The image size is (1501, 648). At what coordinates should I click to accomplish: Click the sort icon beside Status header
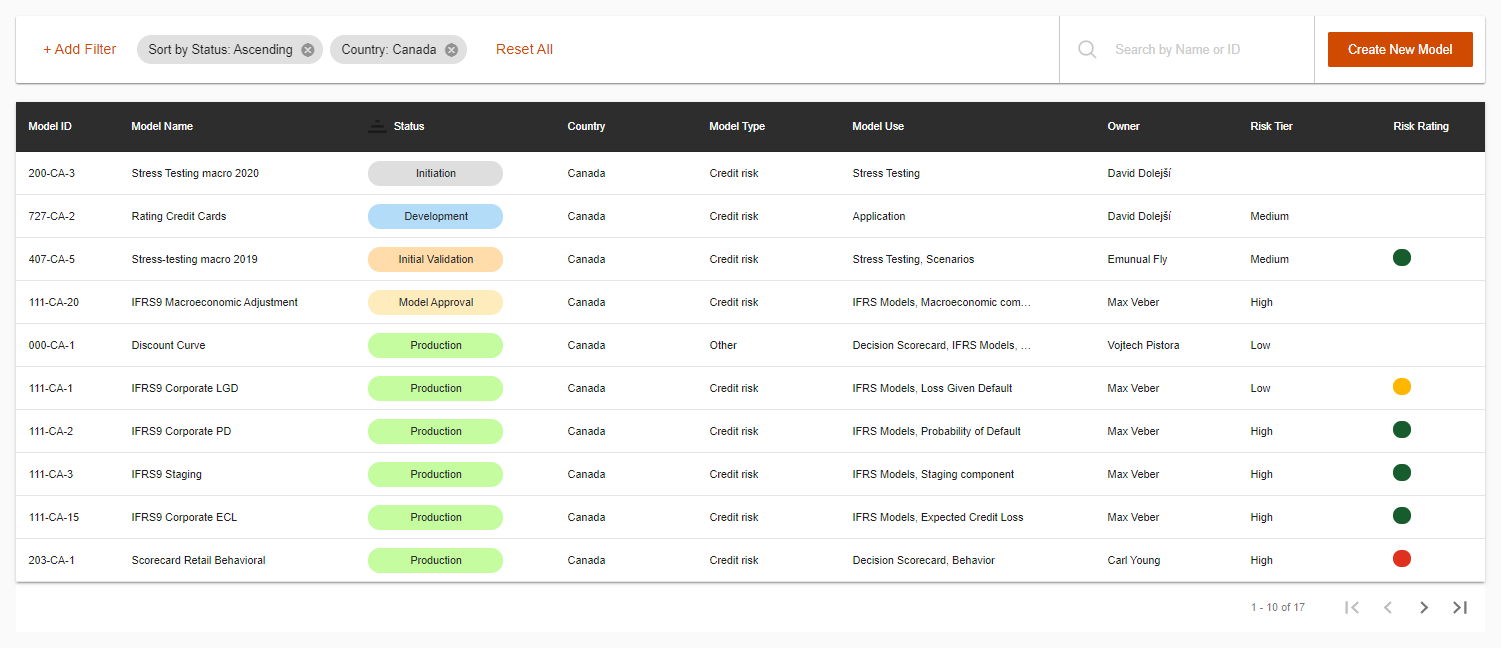click(376, 126)
